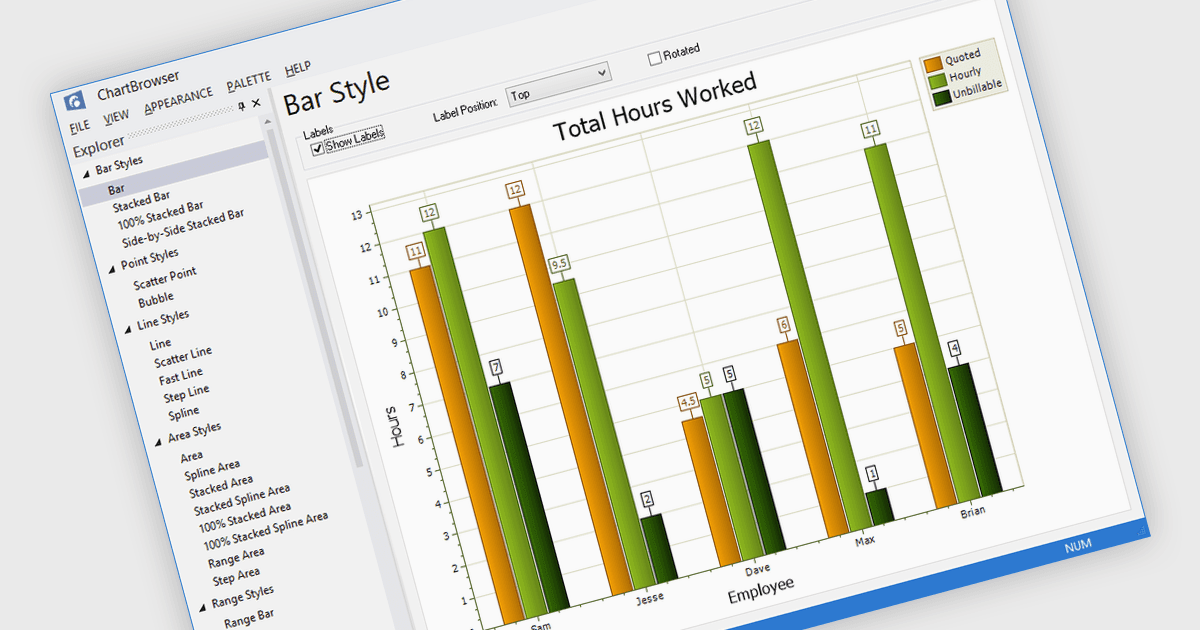Select Scatter Line style

point(183,356)
